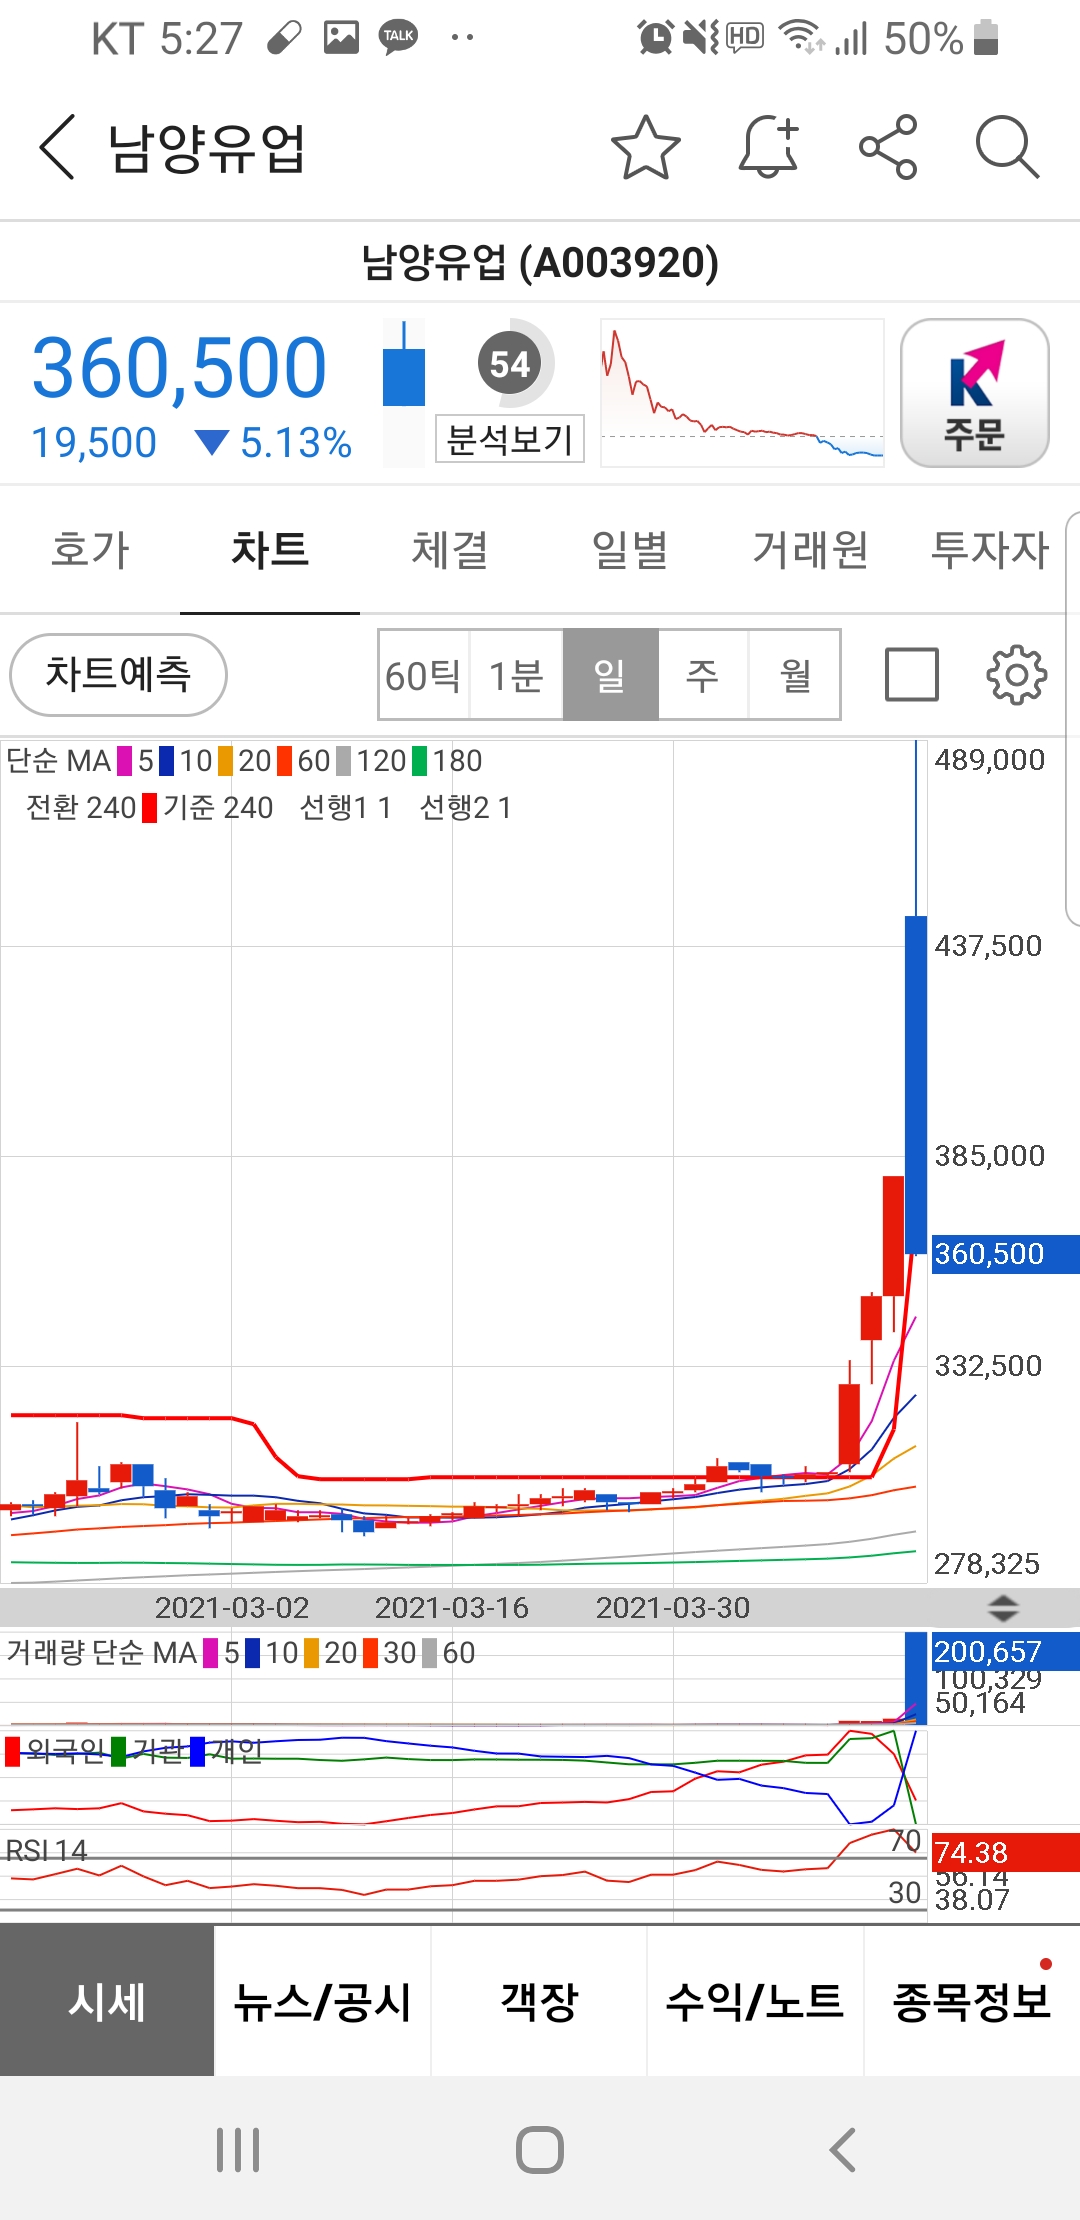Select the 시세 bottom tab
Screen dimensions: 1080x2220
(107, 2001)
